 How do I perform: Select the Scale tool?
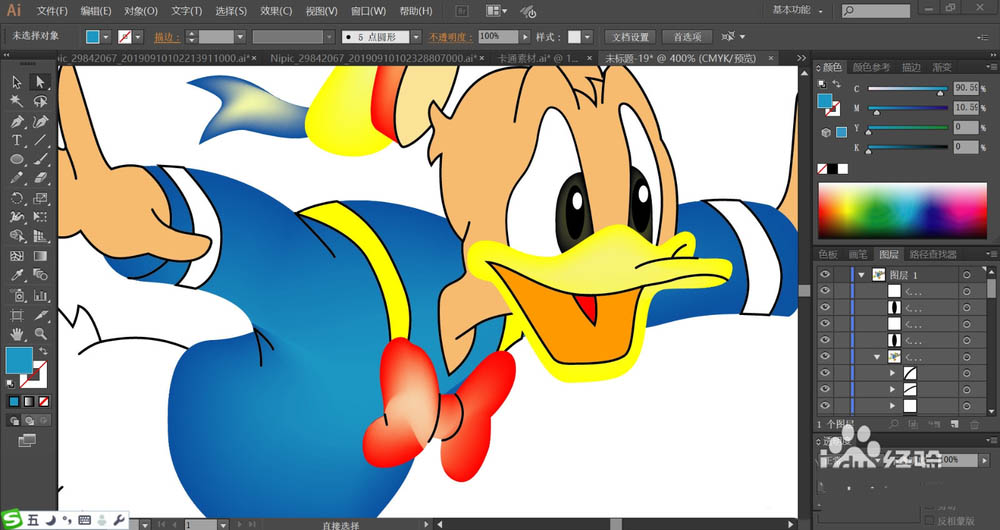(x=40, y=198)
